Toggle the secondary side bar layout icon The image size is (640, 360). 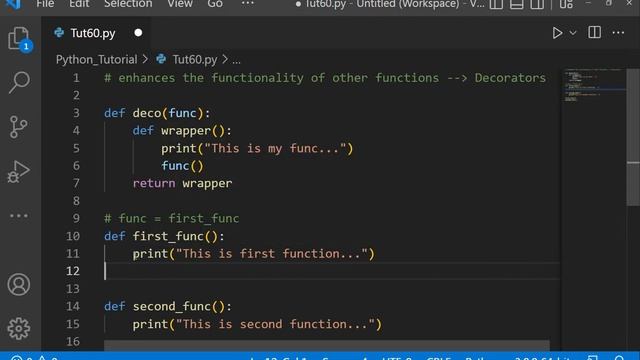(x=537, y=4)
